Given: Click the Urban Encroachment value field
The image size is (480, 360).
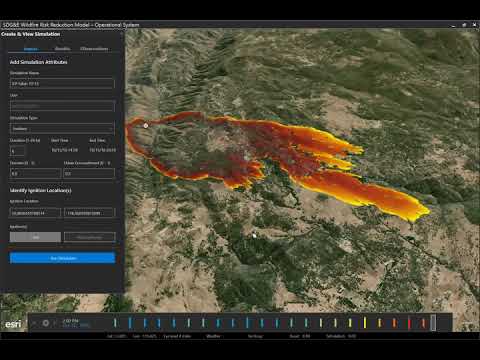Looking at the screenshot, I should pyautogui.click(x=89, y=173).
